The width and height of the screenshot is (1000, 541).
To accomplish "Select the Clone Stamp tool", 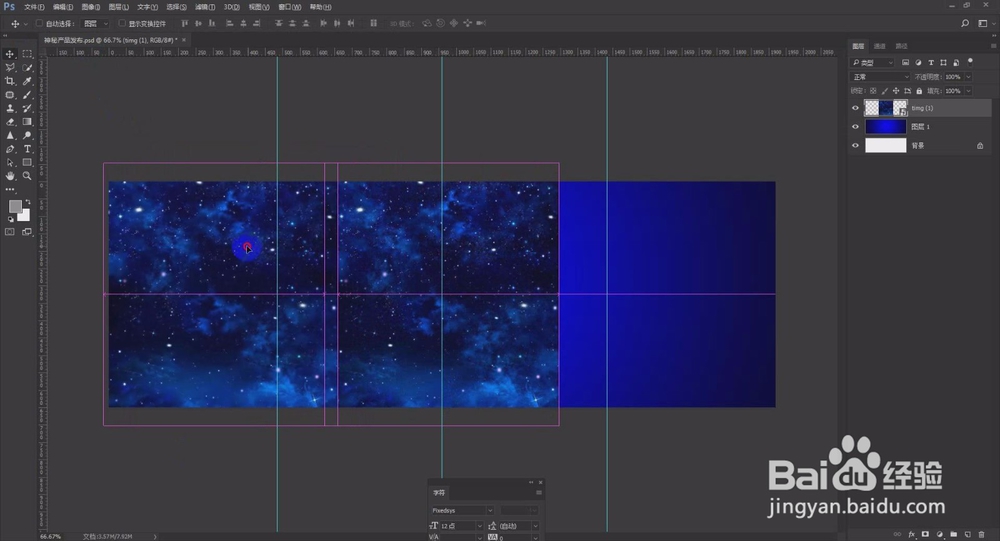I will coord(10,108).
